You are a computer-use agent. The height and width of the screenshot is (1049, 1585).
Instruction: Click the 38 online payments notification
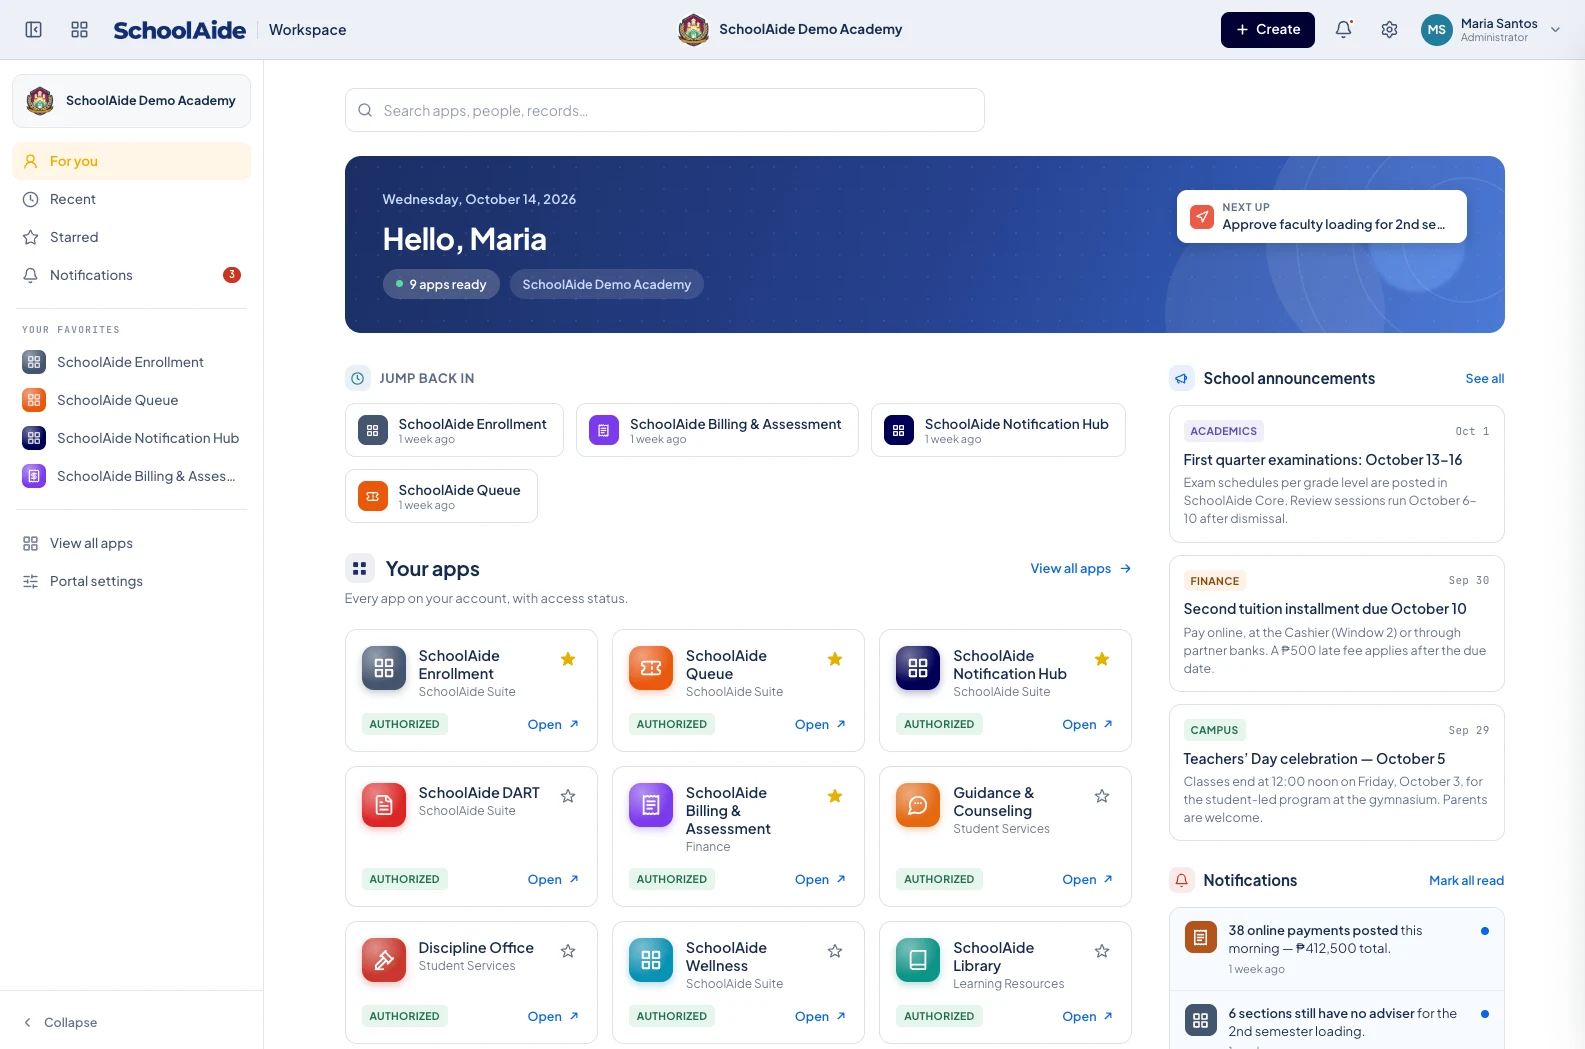pos(1336,949)
